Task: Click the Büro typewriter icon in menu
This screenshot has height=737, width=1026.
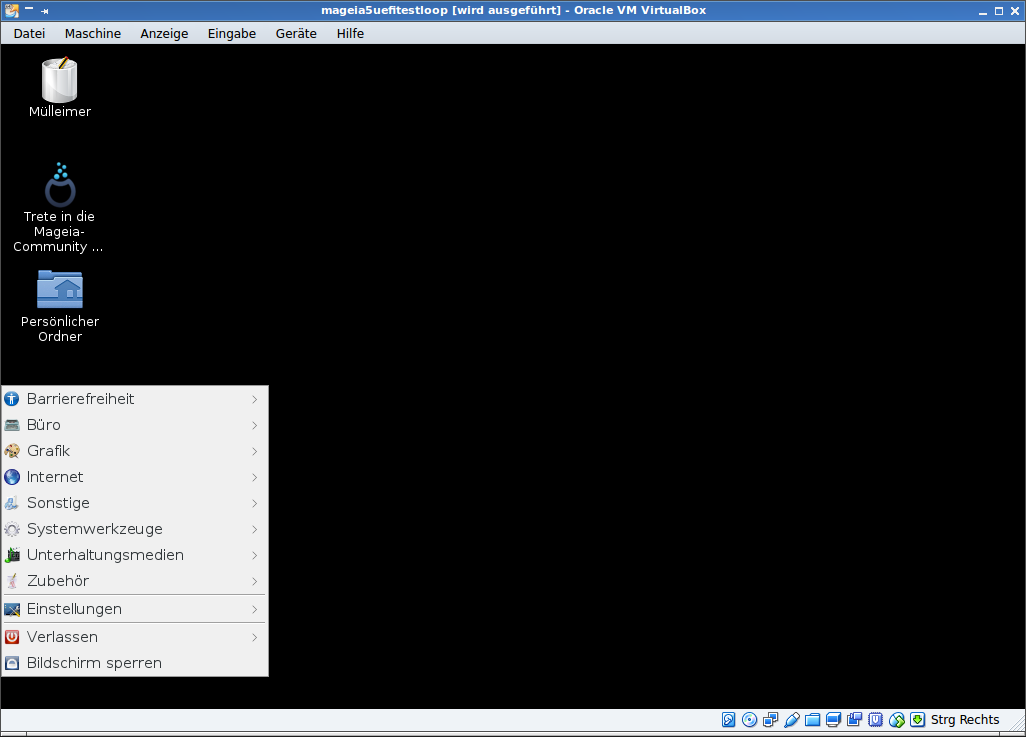Action: (12, 425)
